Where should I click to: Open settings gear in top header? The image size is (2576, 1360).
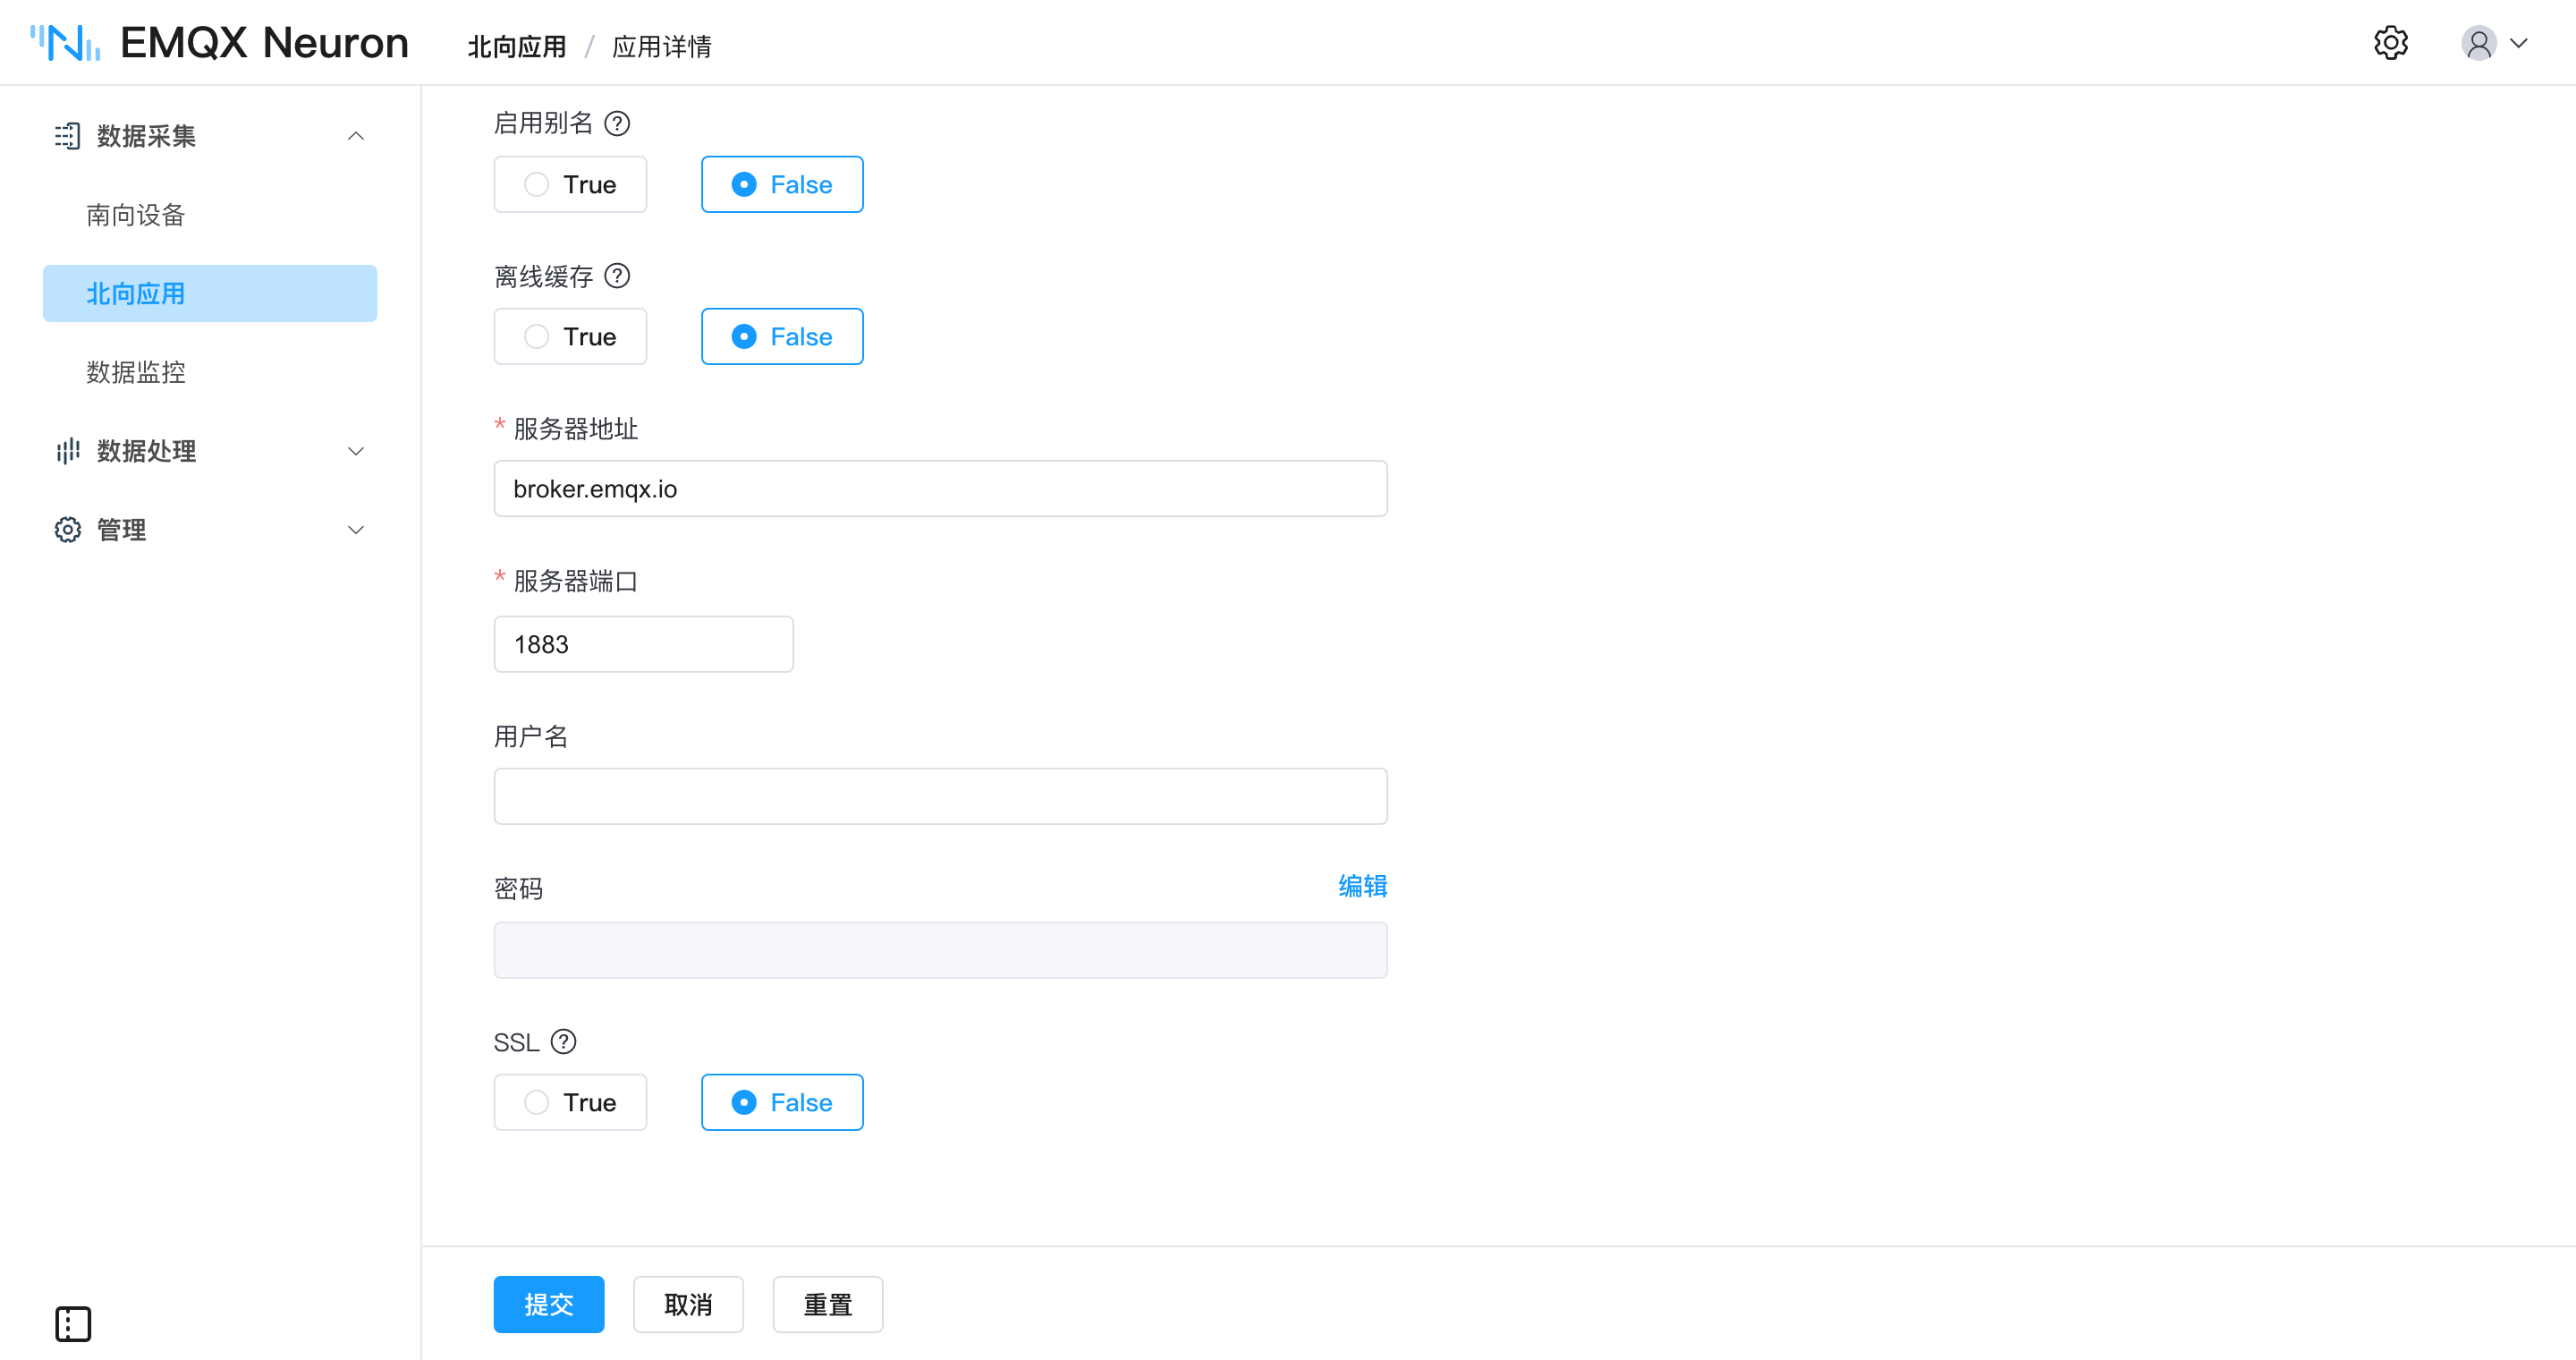(x=2390, y=43)
